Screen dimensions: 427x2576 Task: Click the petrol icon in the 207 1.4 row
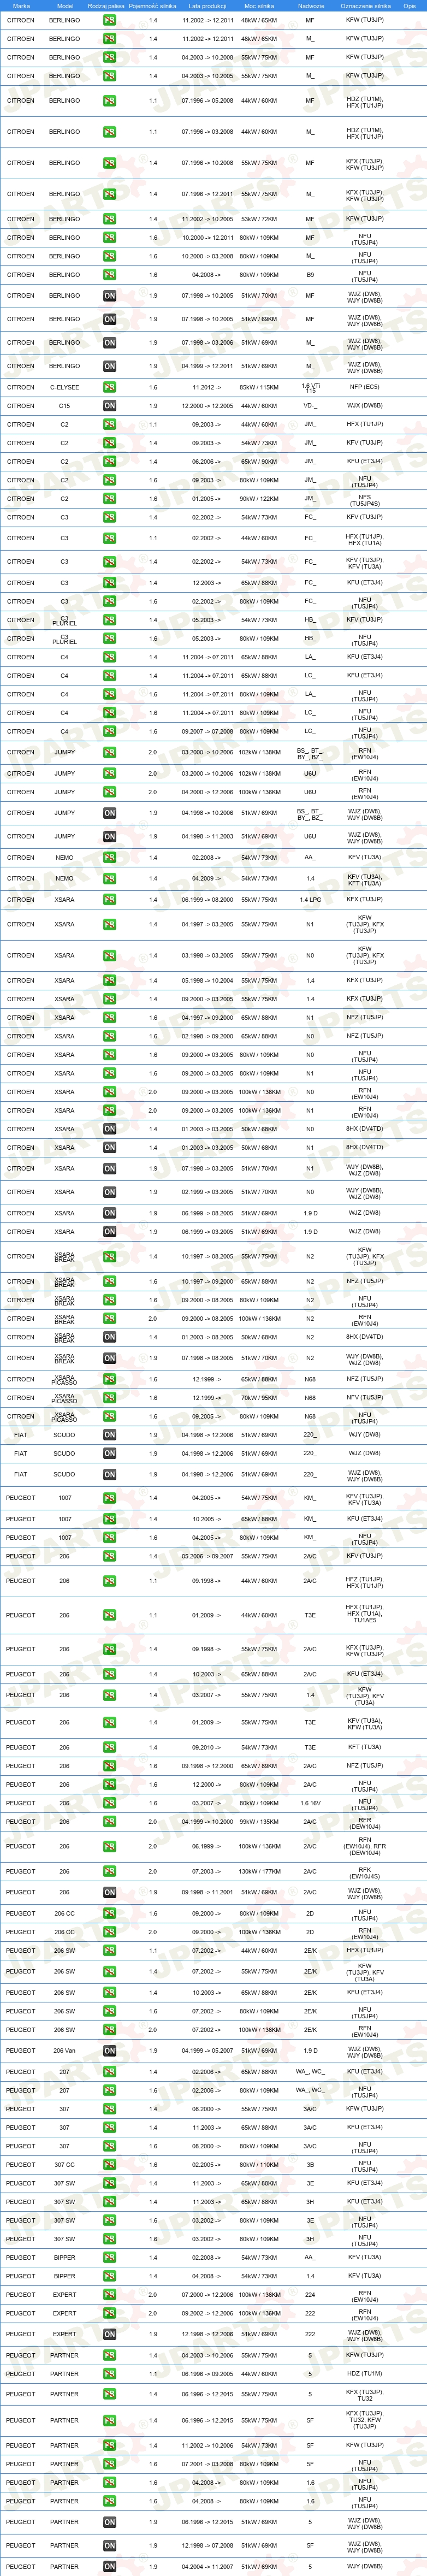coord(109,2072)
